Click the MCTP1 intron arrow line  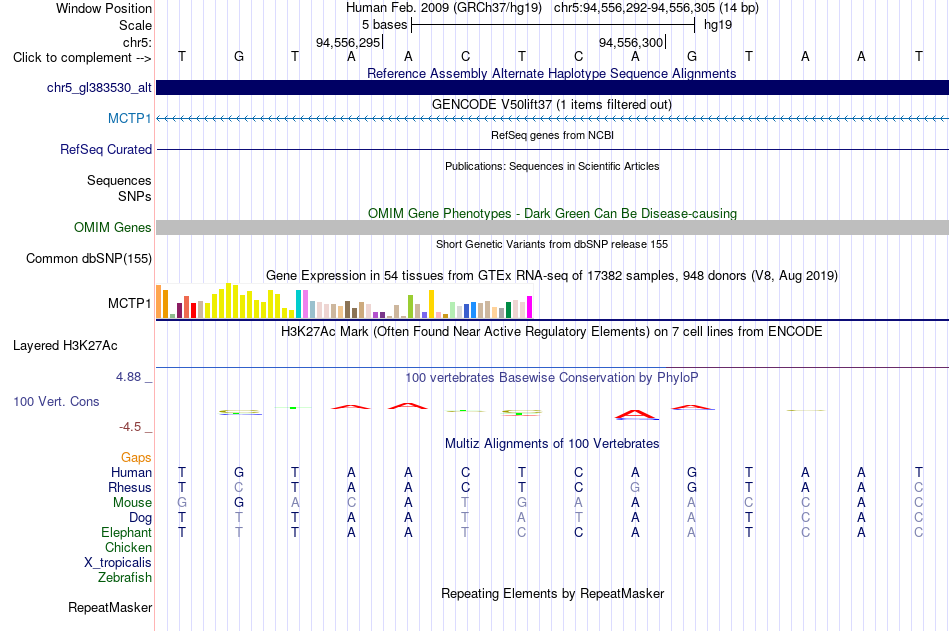click(x=552, y=118)
